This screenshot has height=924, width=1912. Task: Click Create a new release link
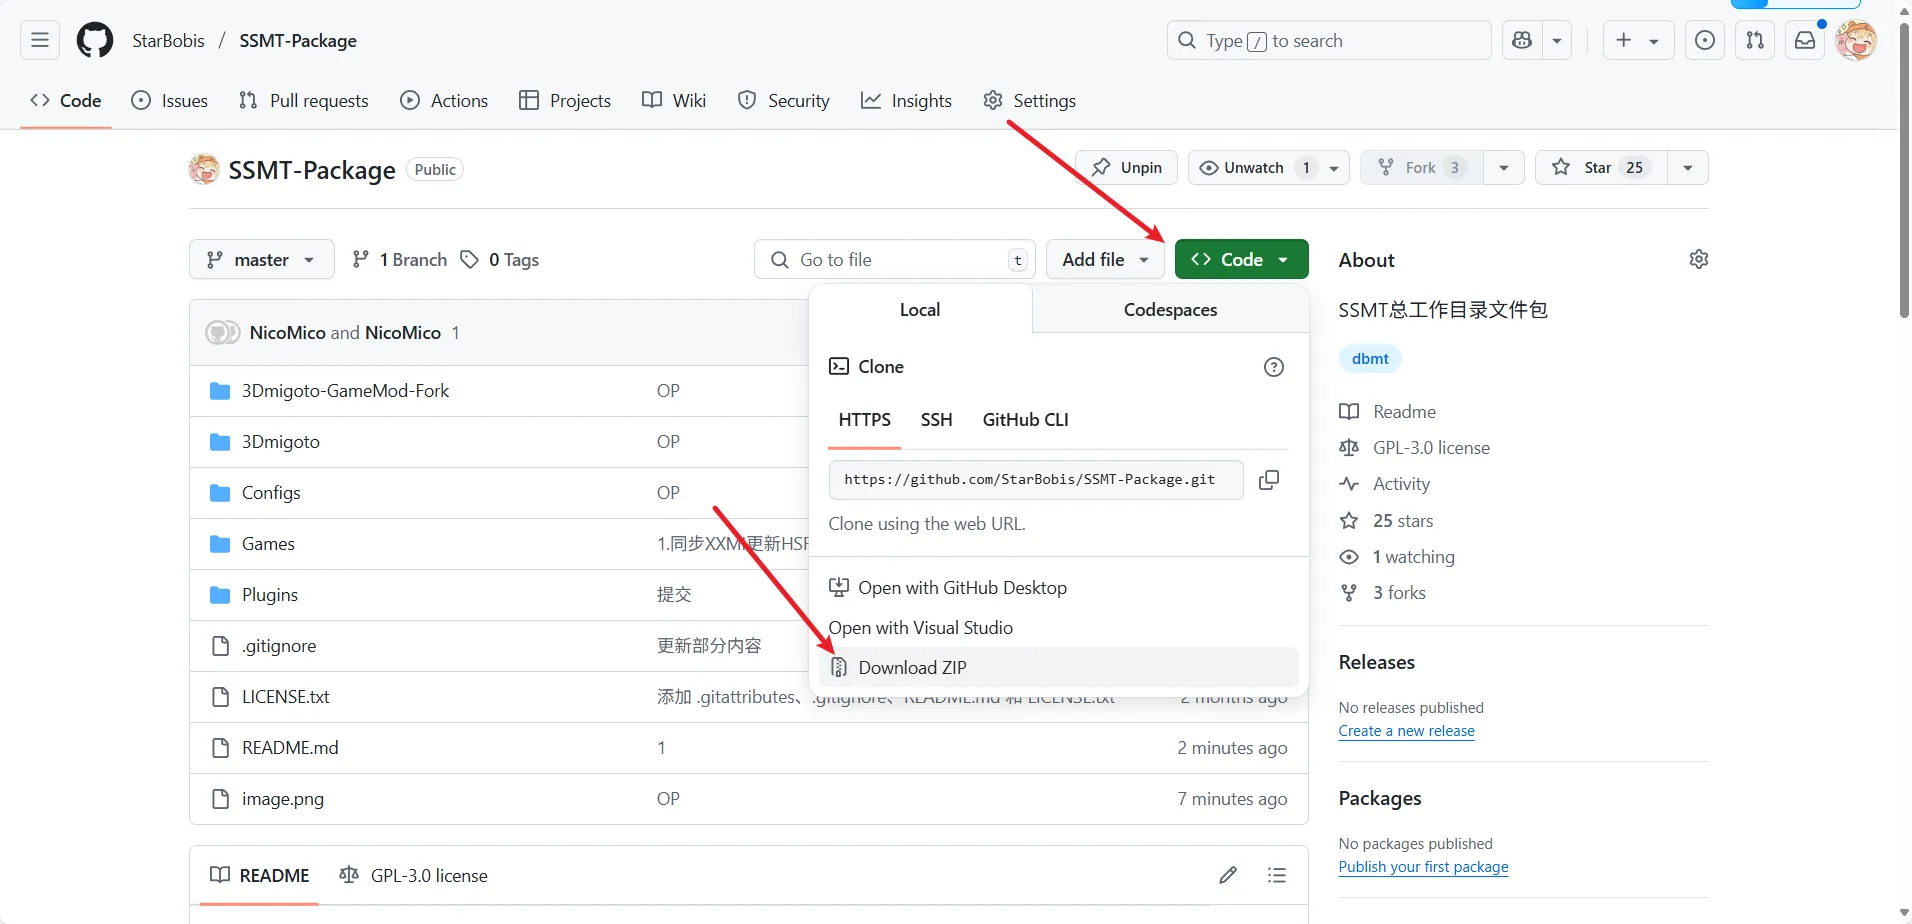tap(1406, 731)
